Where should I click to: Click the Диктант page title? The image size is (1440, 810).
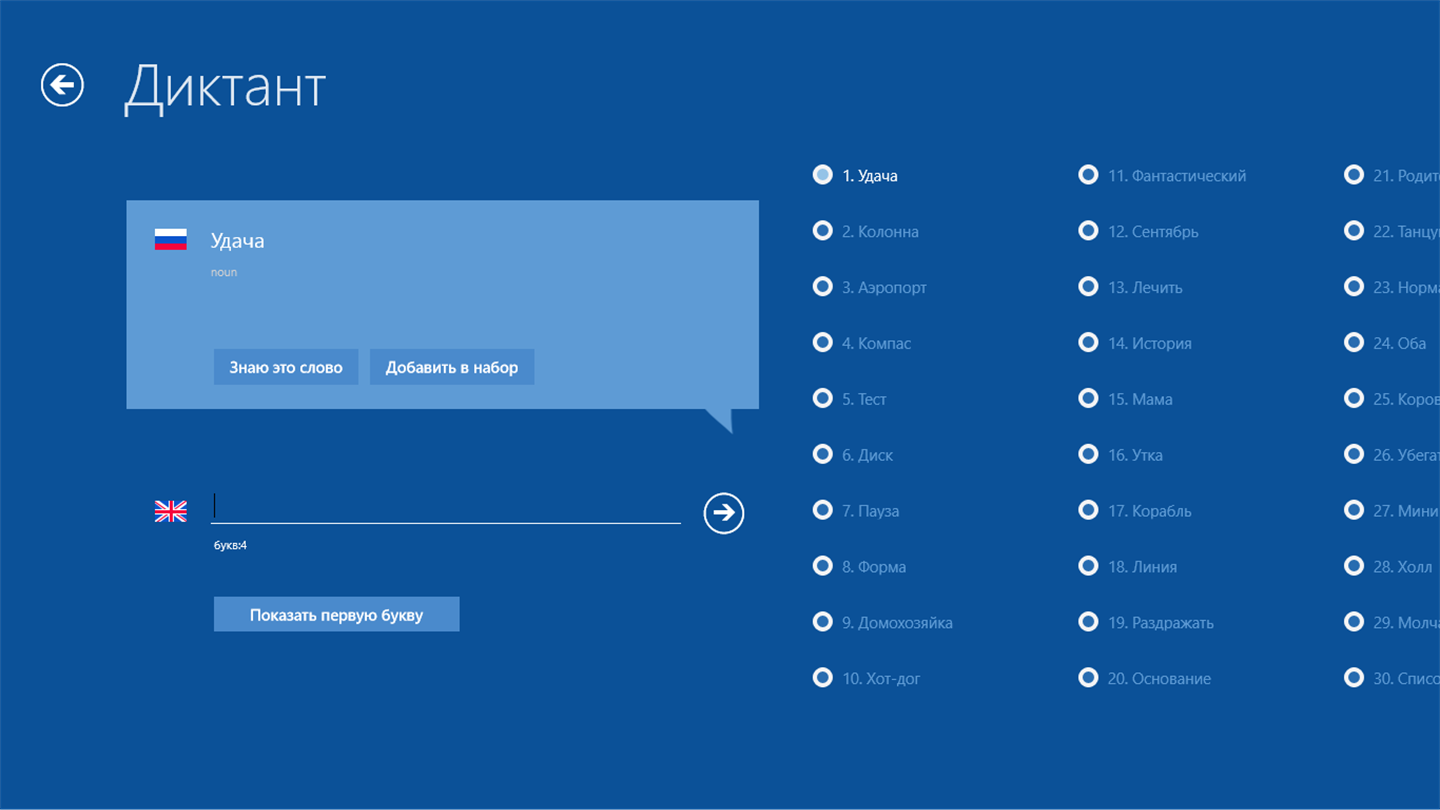(225, 87)
